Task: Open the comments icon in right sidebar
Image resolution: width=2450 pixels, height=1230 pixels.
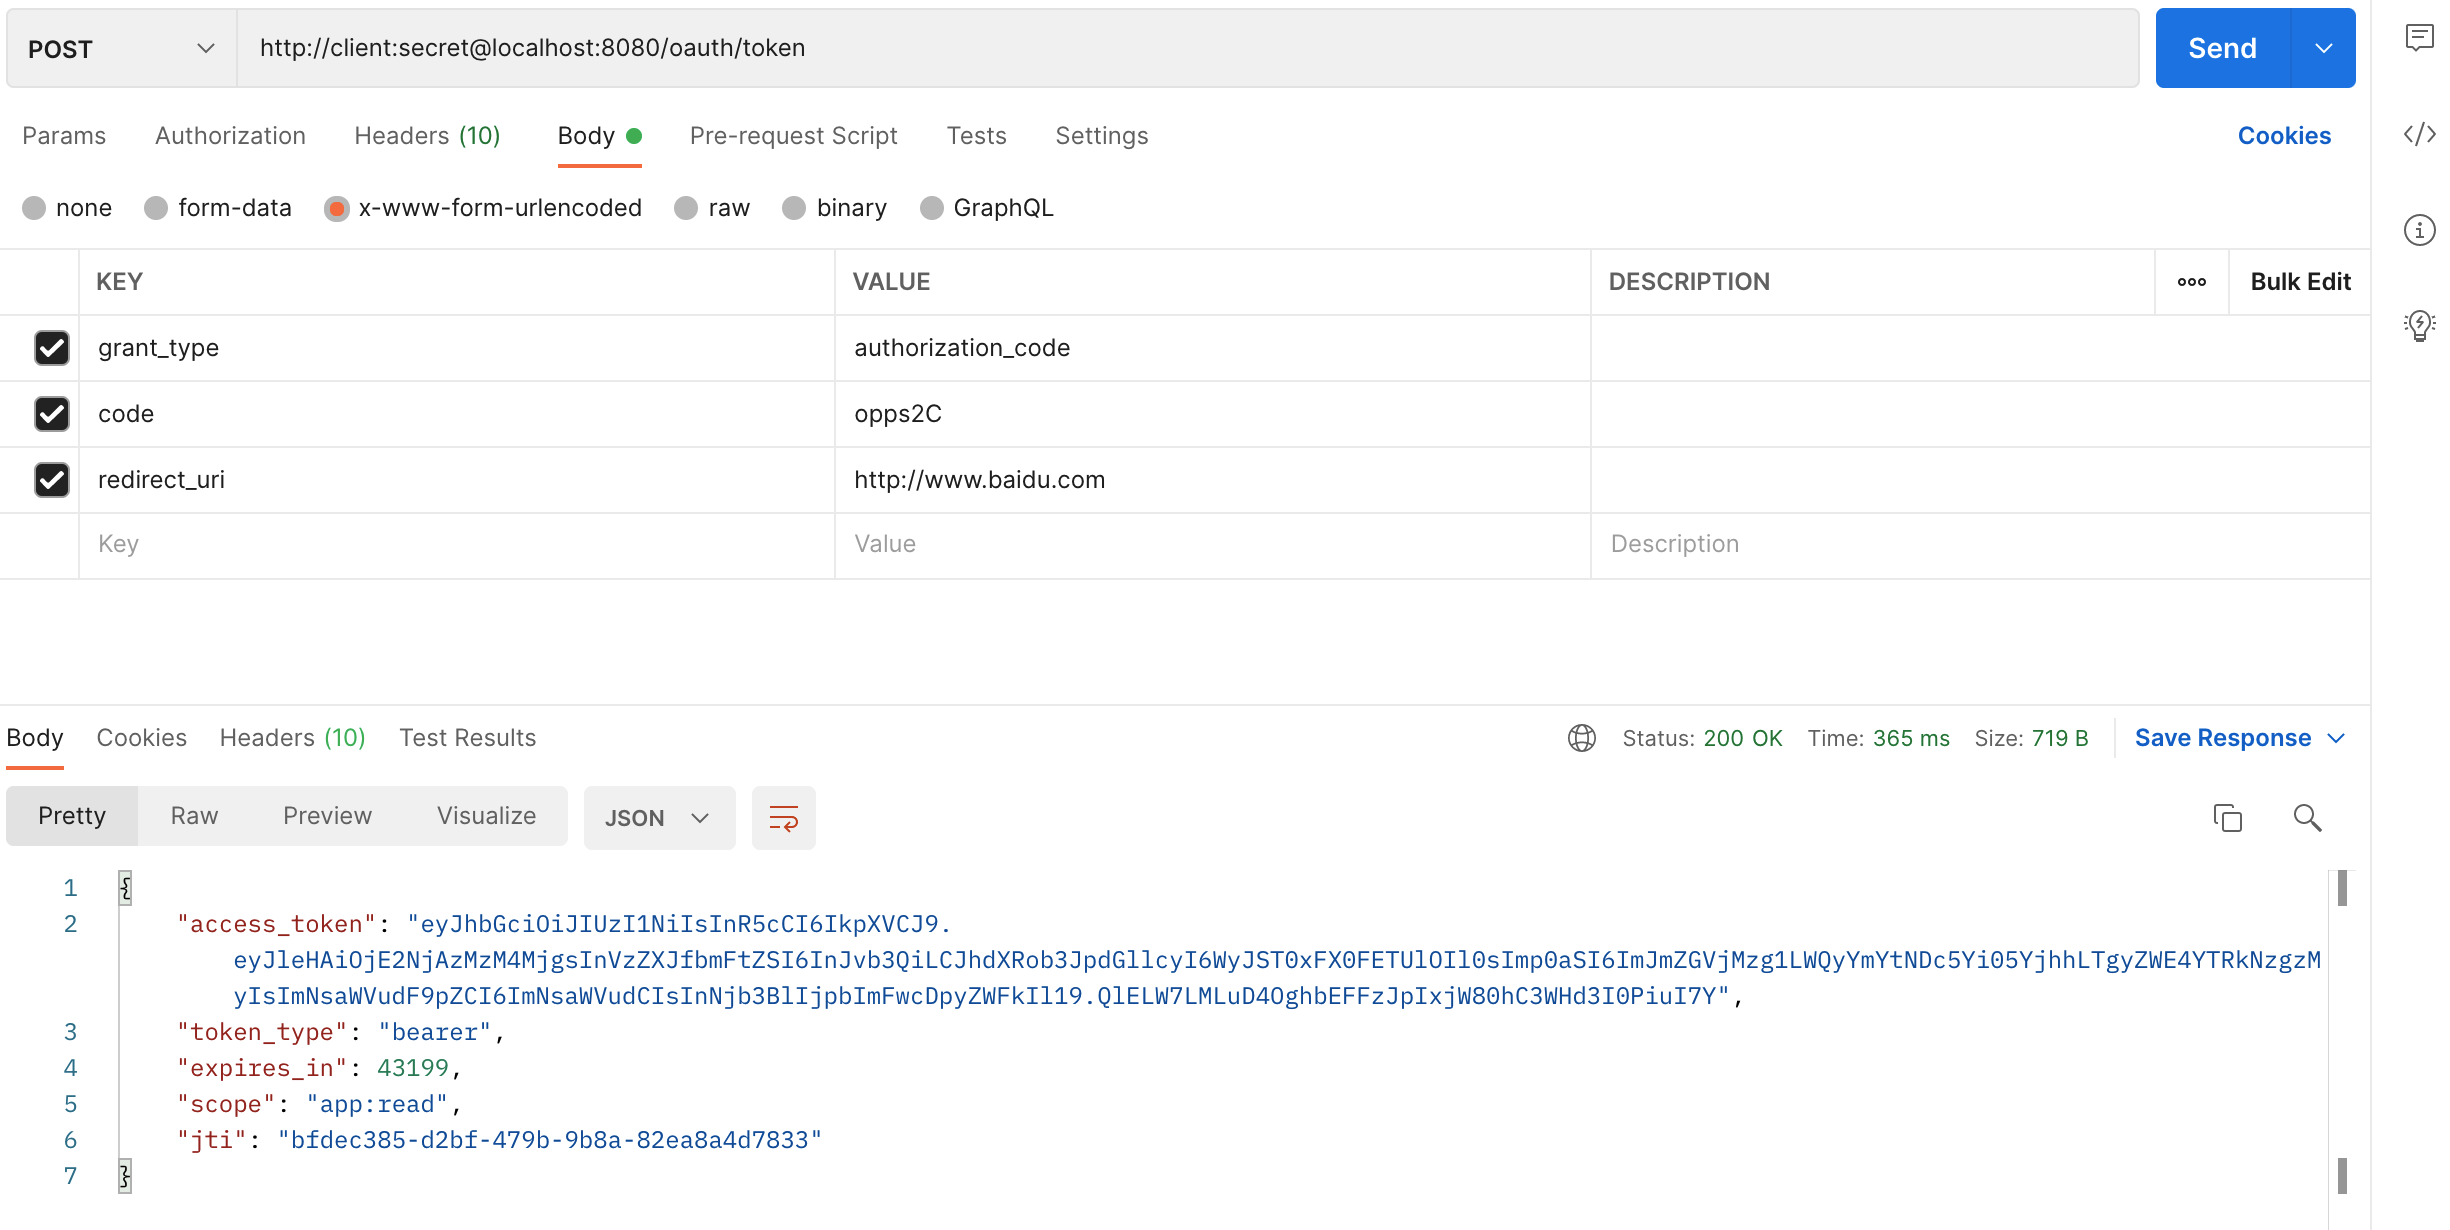Action: click(2419, 38)
